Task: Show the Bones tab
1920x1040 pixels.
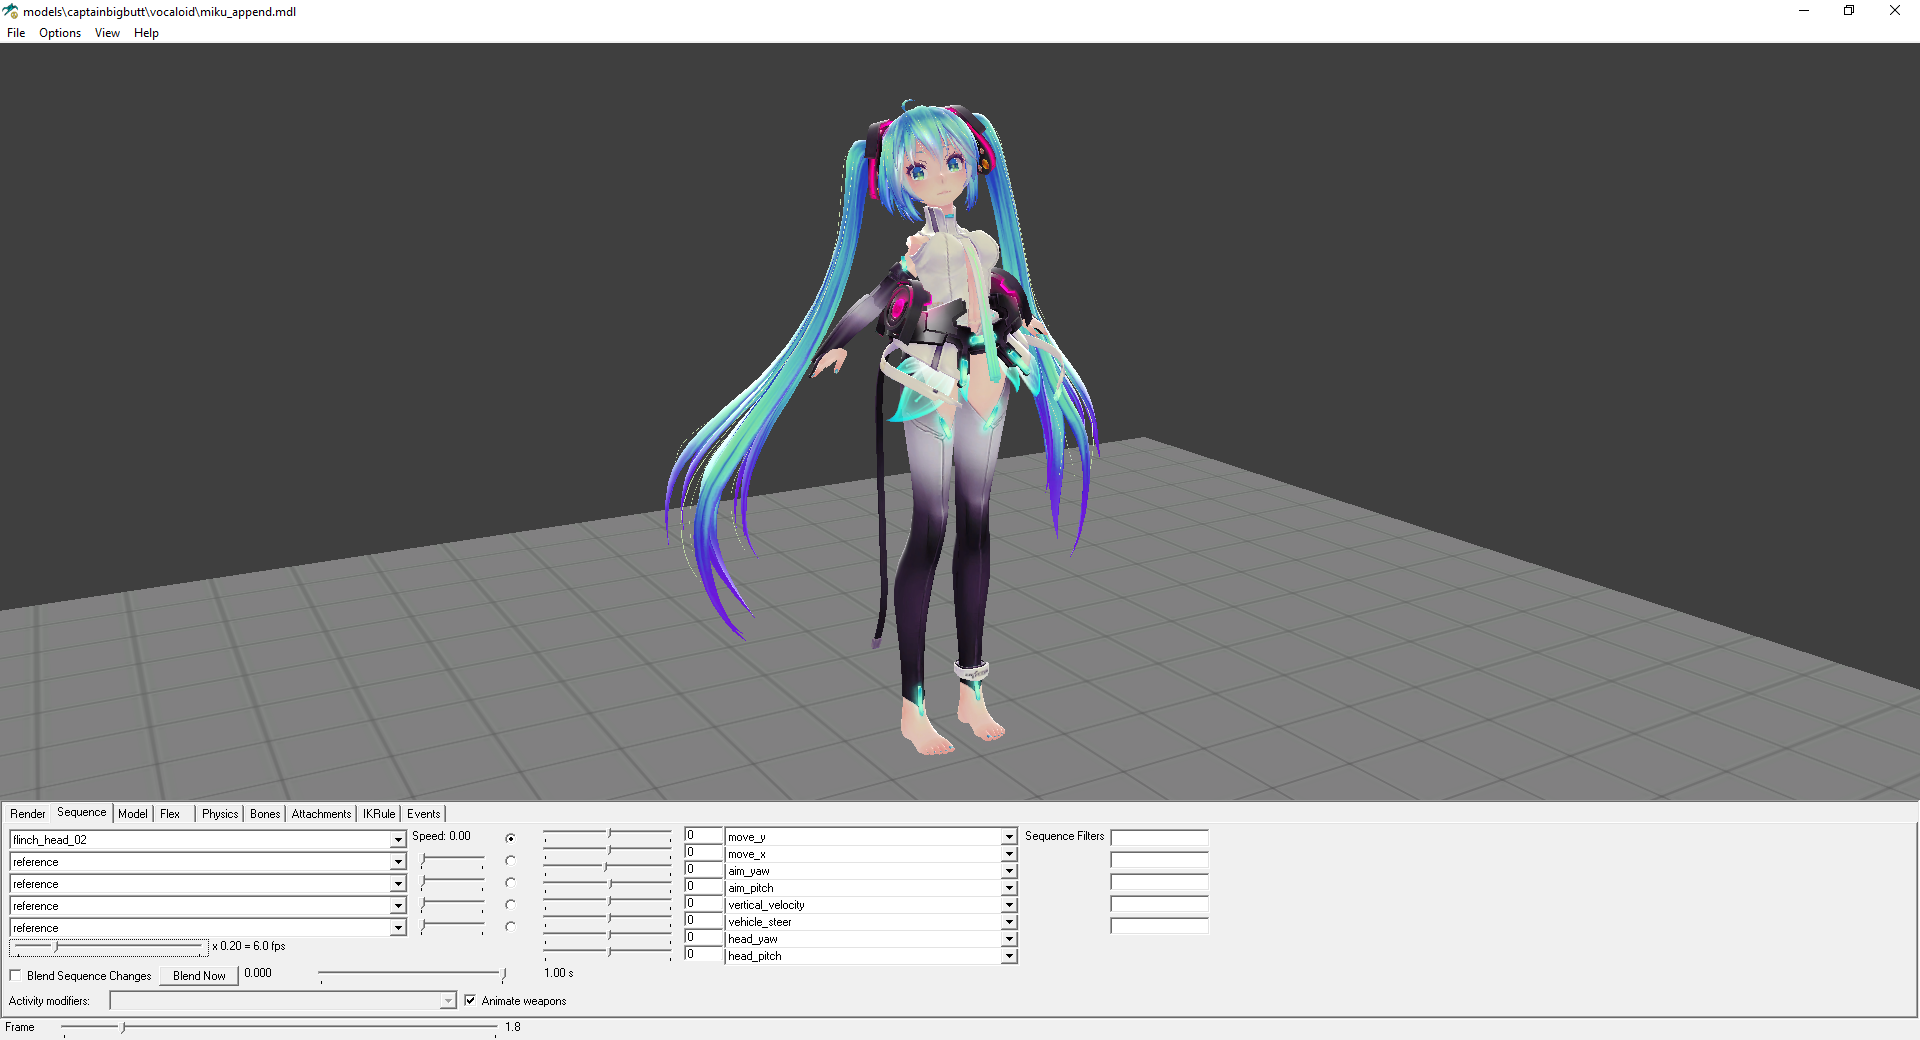Action: tap(265, 814)
